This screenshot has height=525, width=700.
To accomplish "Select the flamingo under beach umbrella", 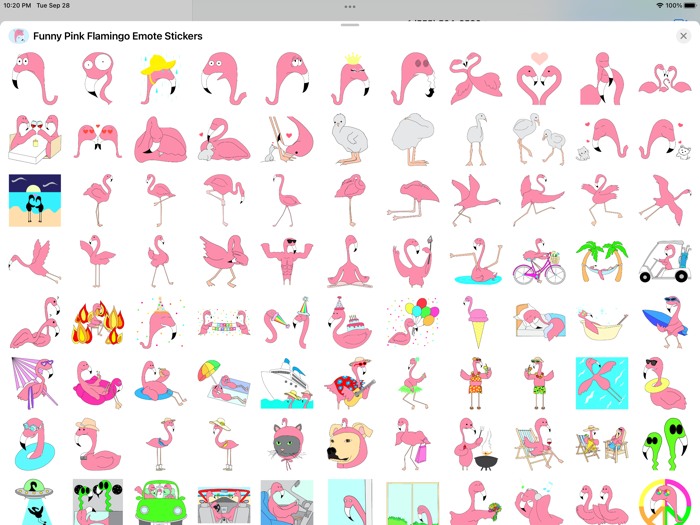I will coord(224,383).
